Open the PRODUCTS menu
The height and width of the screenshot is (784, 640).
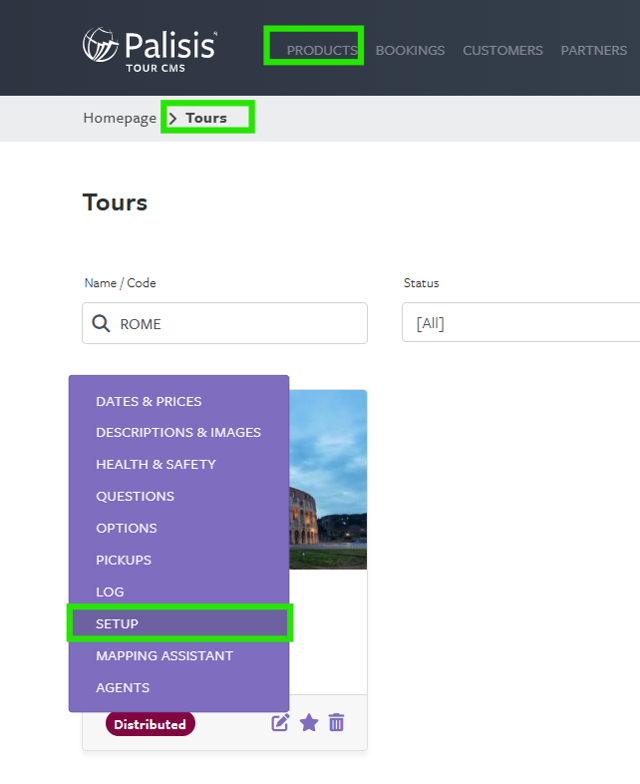(322, 50)
